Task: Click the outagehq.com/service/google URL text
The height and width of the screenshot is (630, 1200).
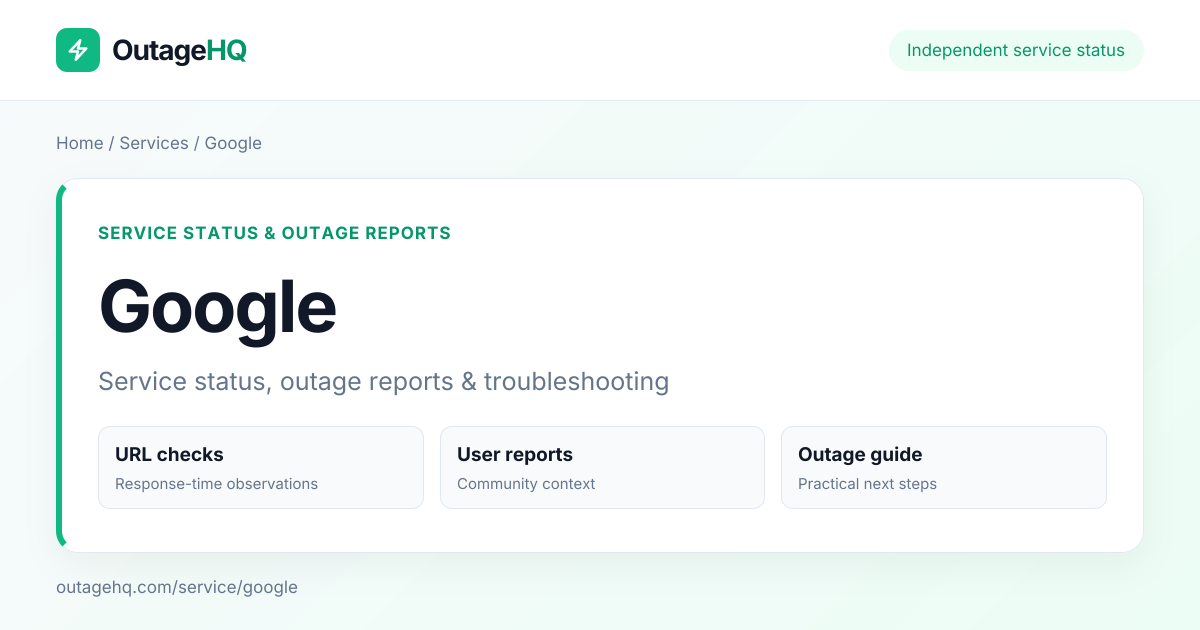Action: click(177, 587)
